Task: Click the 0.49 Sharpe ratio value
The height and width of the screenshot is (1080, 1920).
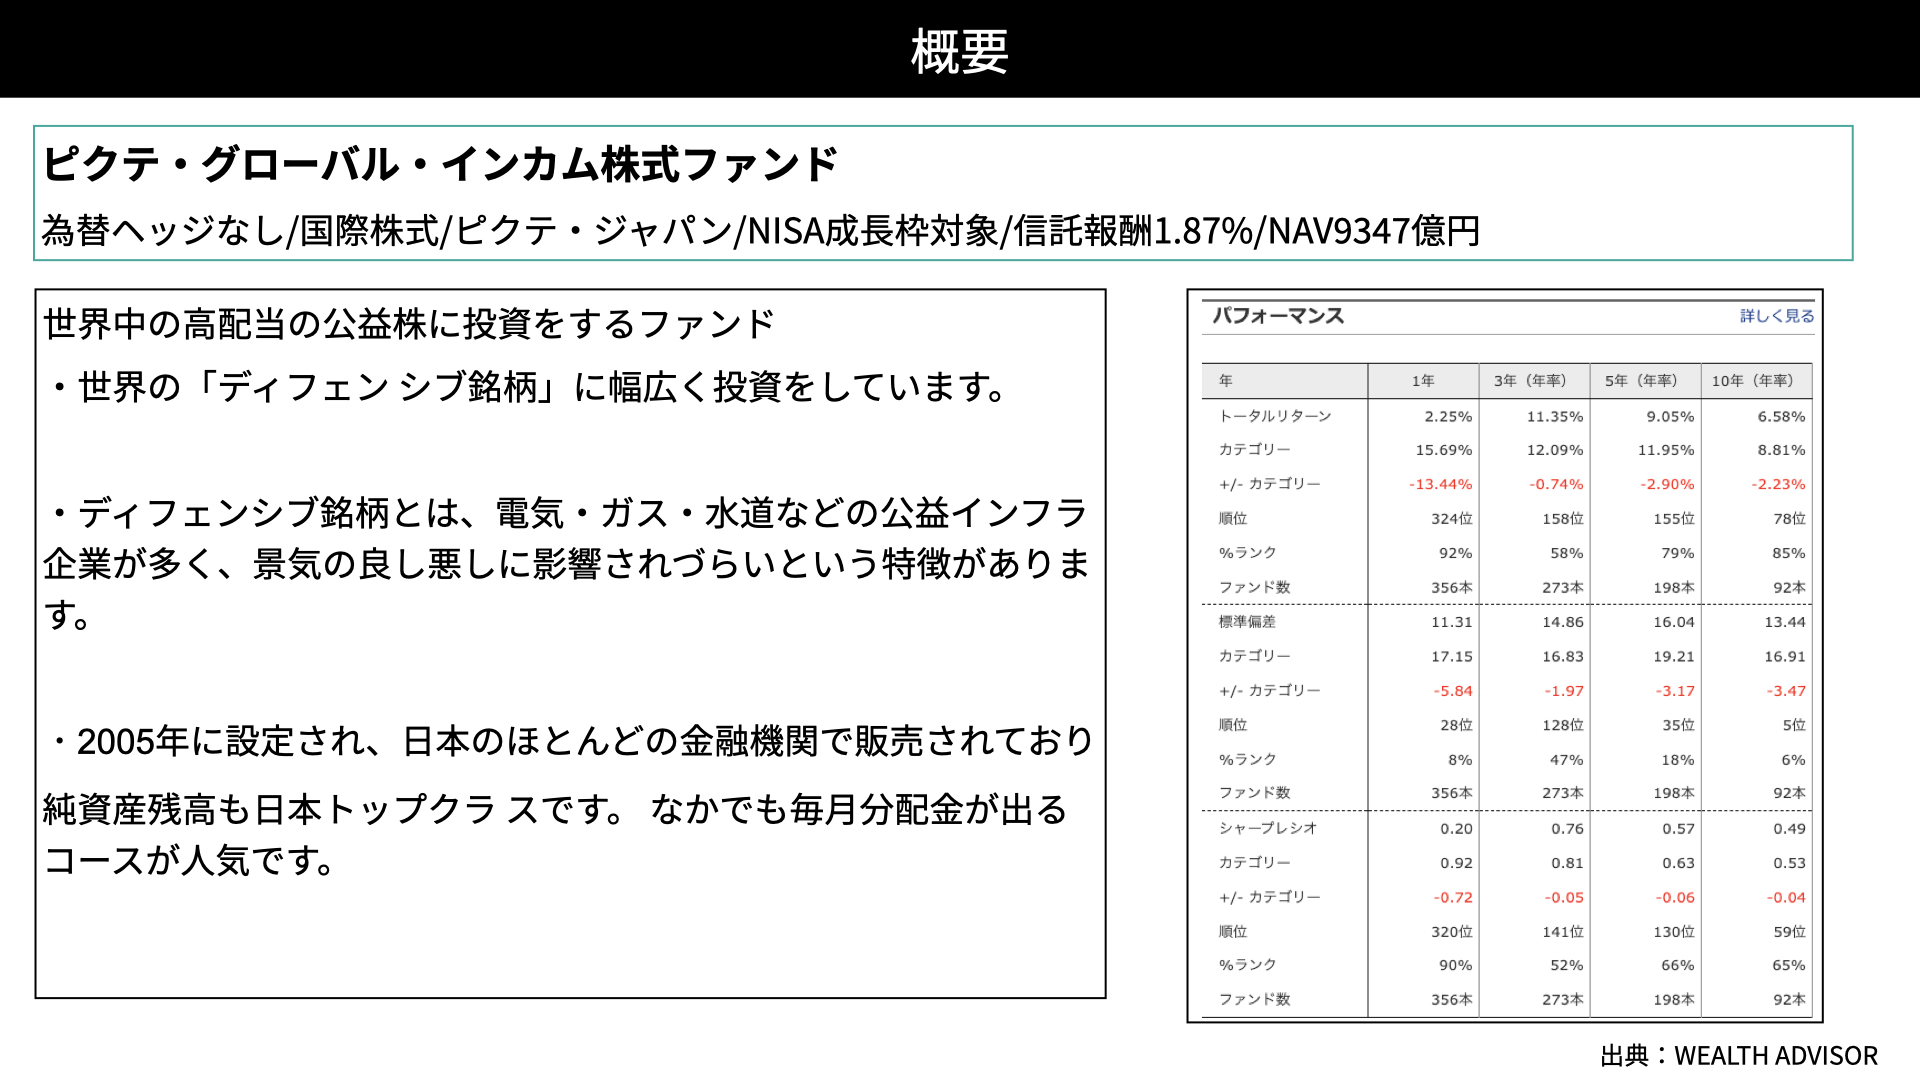Action: pyautogui.click(x=1789, y=829)
